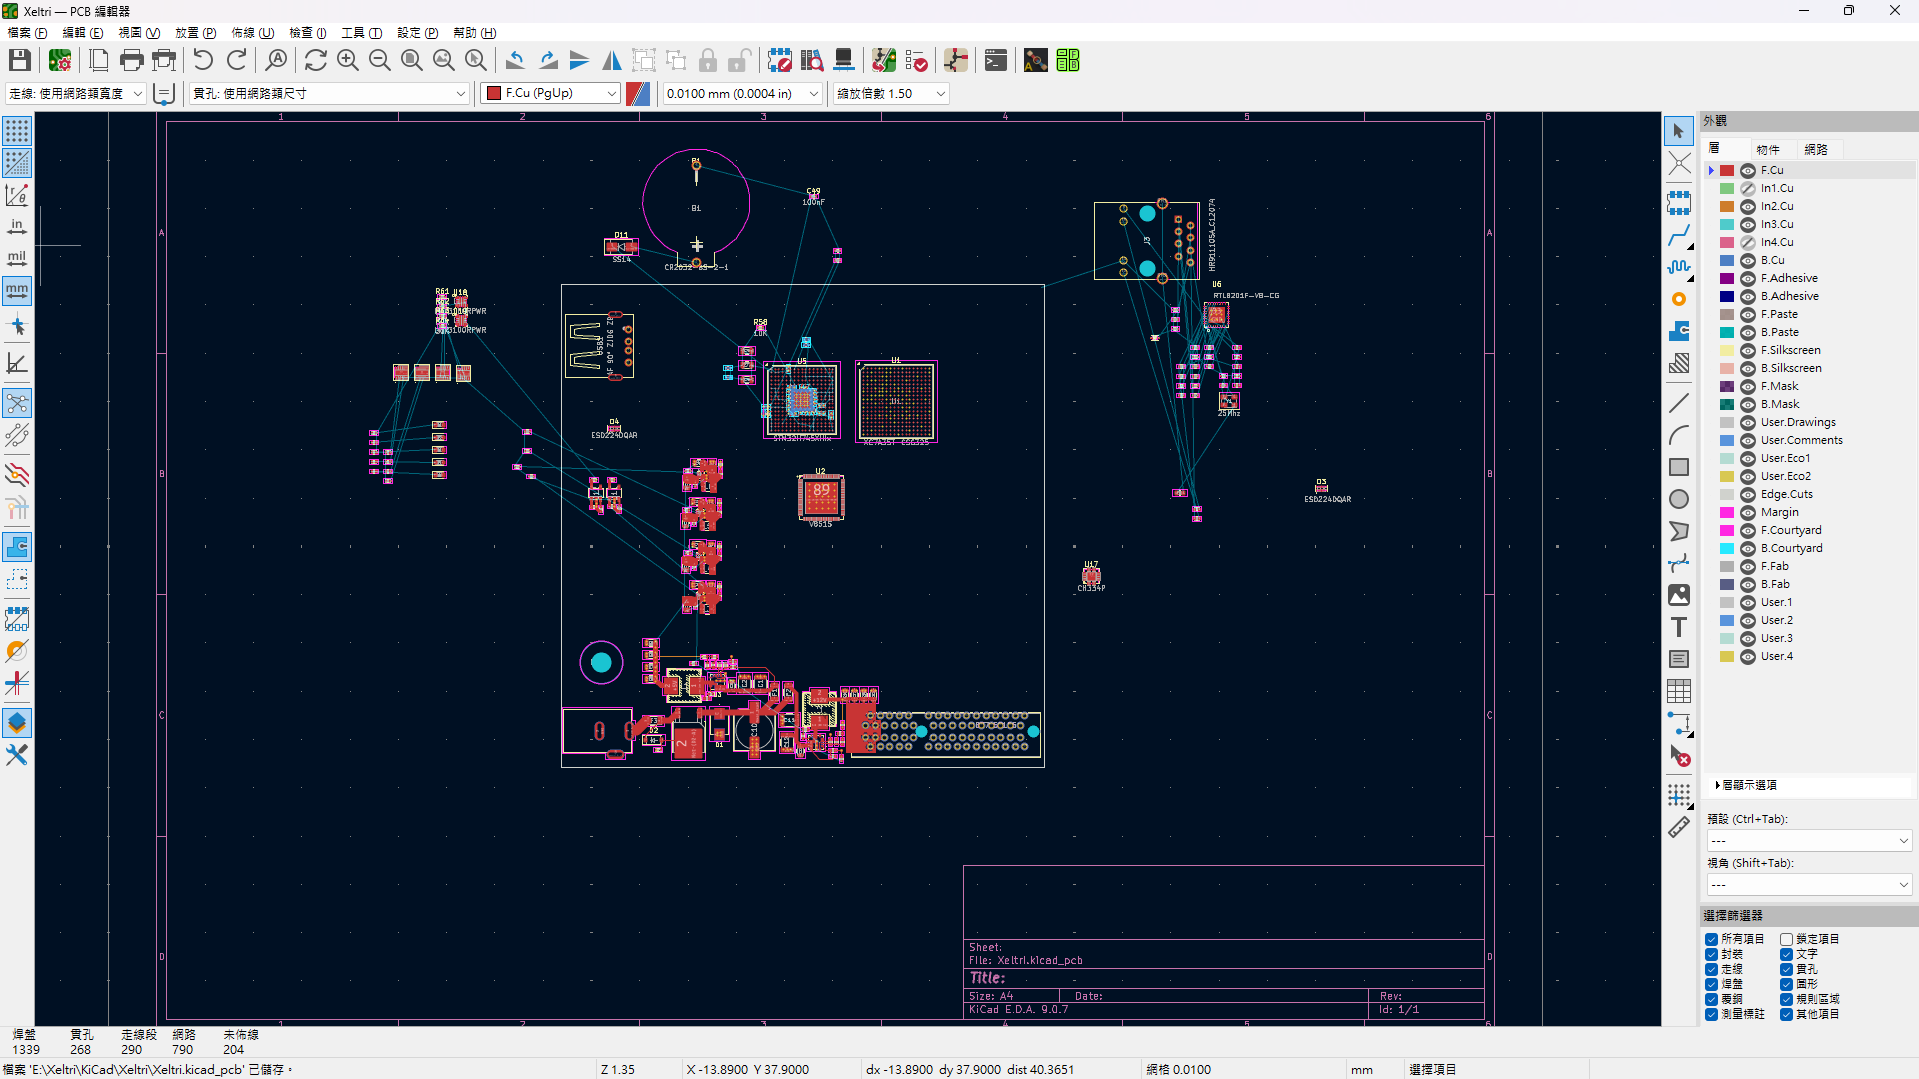
Task: Expand the 層顯示選項 section
Action: pos(1746,785)
